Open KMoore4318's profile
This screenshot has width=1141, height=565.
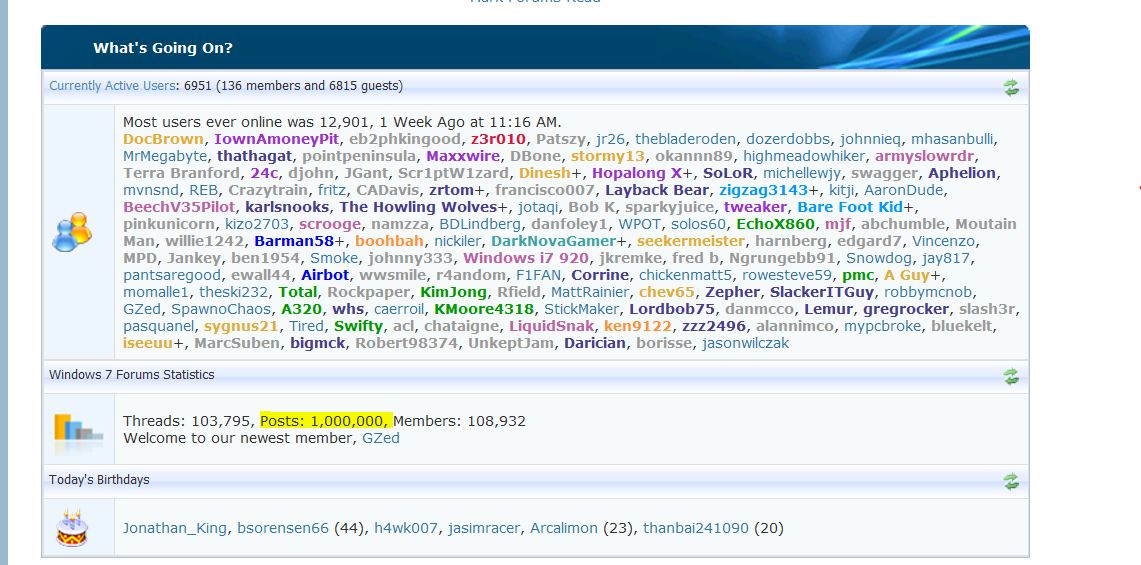[483, 309]
